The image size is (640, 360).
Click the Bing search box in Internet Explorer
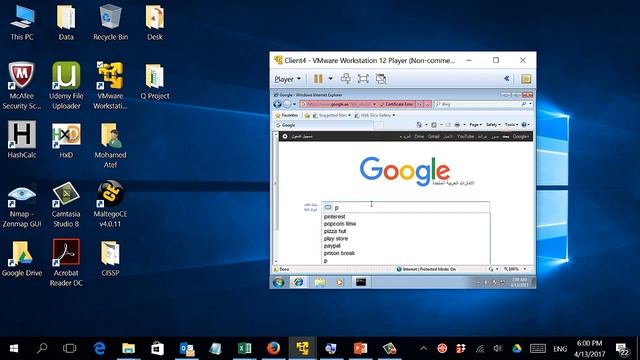(478, 104)
